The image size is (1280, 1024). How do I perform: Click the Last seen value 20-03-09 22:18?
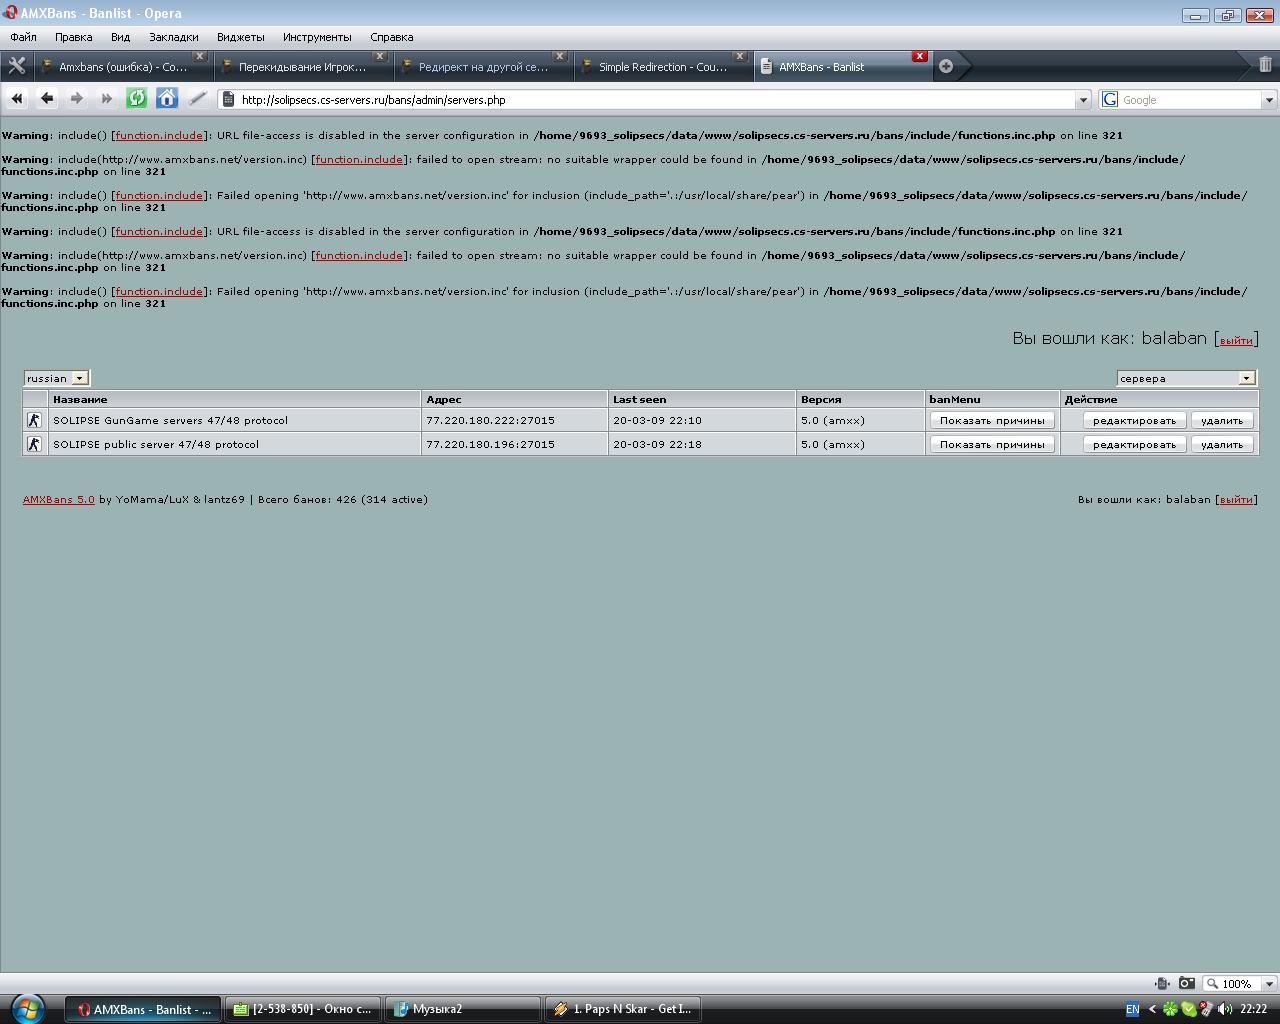(657, 444)
